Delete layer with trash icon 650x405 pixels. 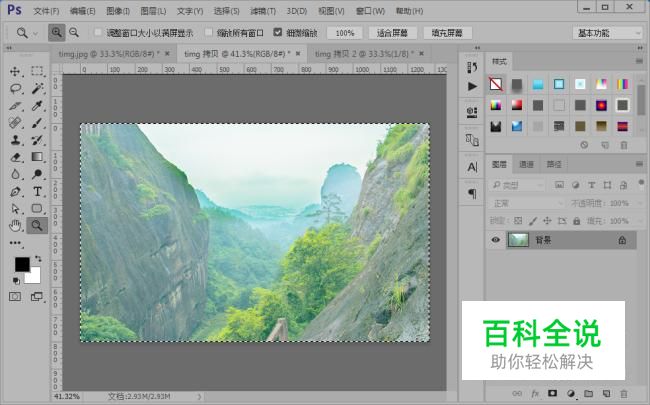[623, 393]
